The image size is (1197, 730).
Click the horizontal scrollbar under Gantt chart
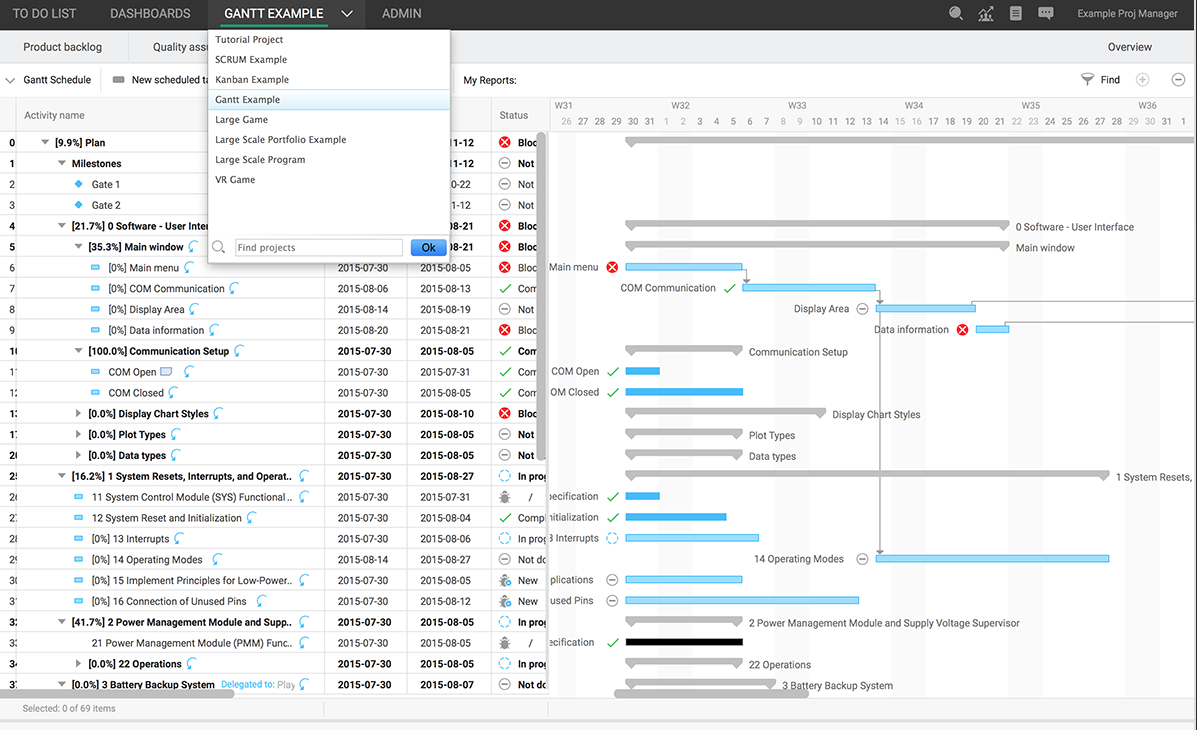[711, 693]
